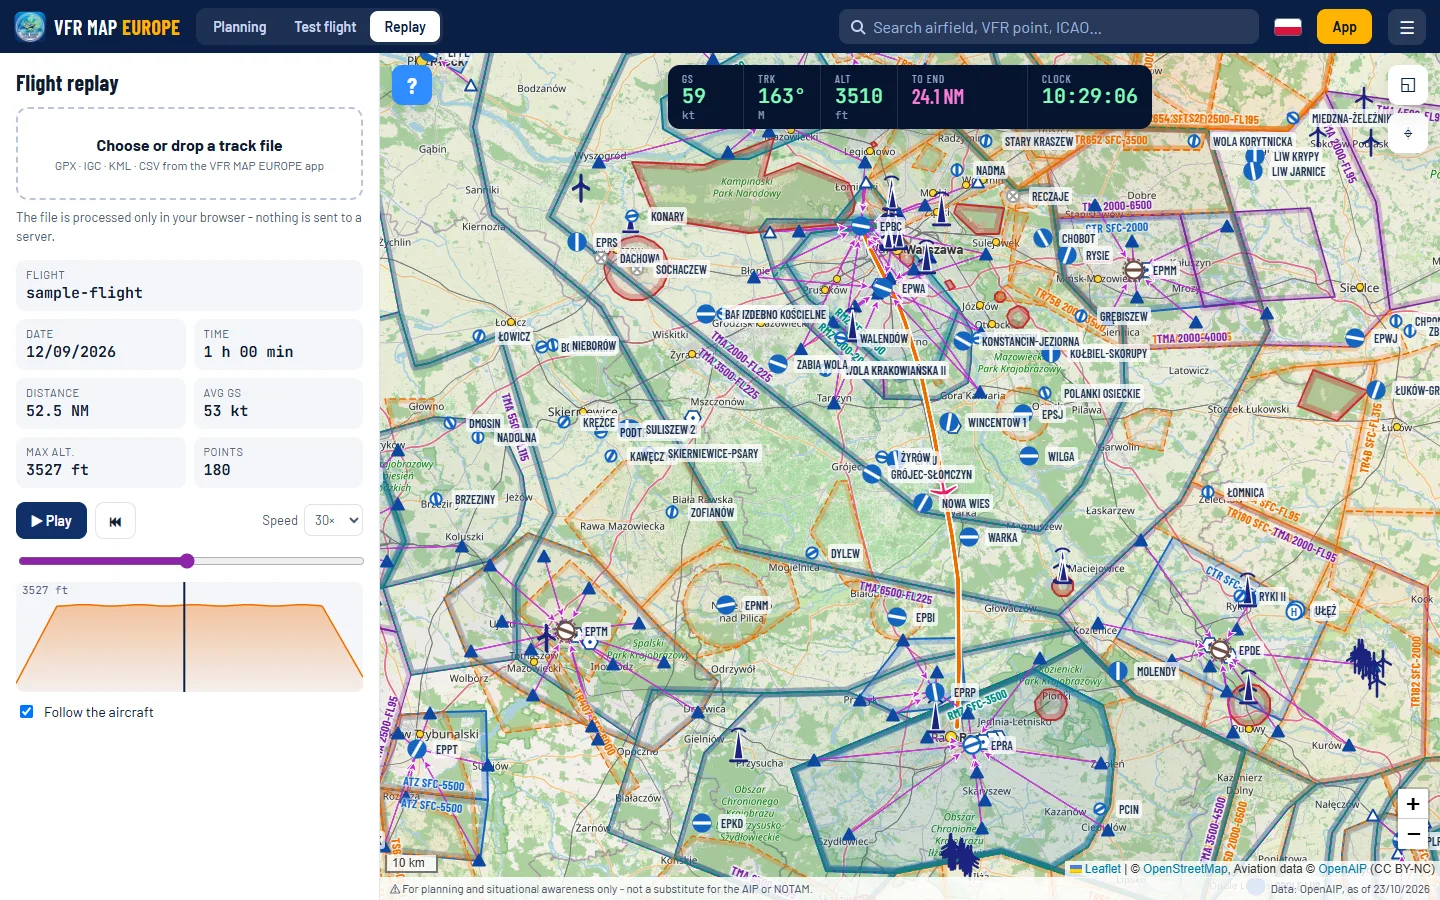The image size is (1440, 900).
Task: Select the Replay tab
Action: pos(405,27)
